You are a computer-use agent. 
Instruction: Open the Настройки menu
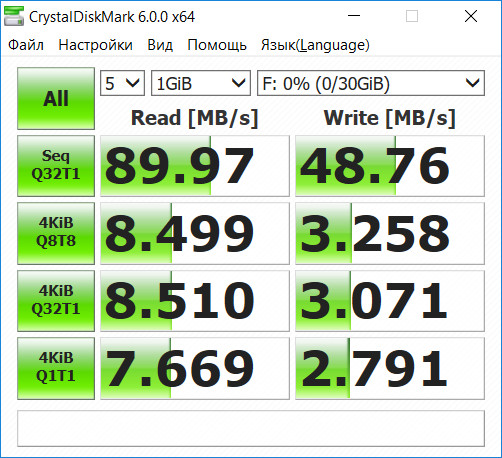click(x=95, y=45)
